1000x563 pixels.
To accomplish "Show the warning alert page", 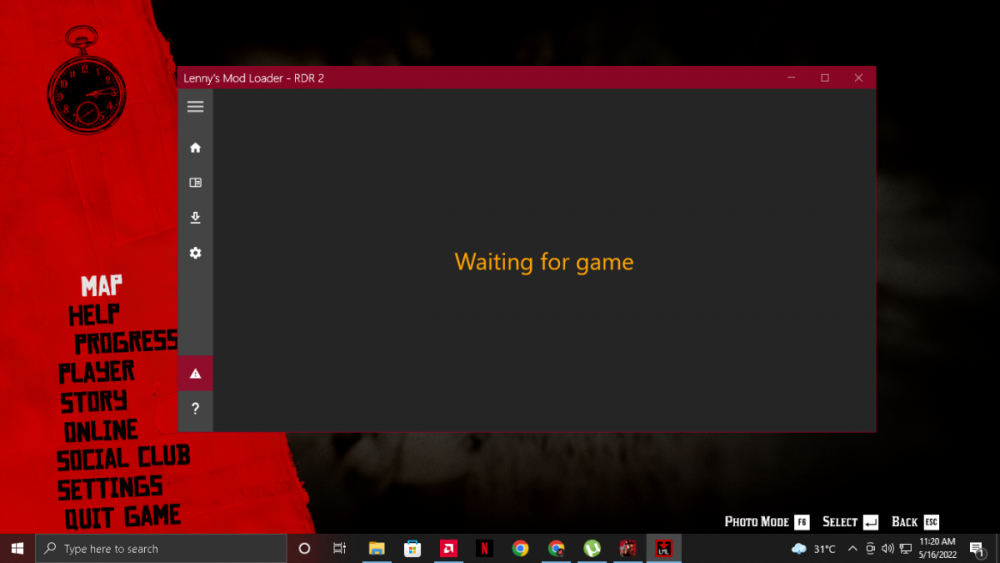I will 195,373.
